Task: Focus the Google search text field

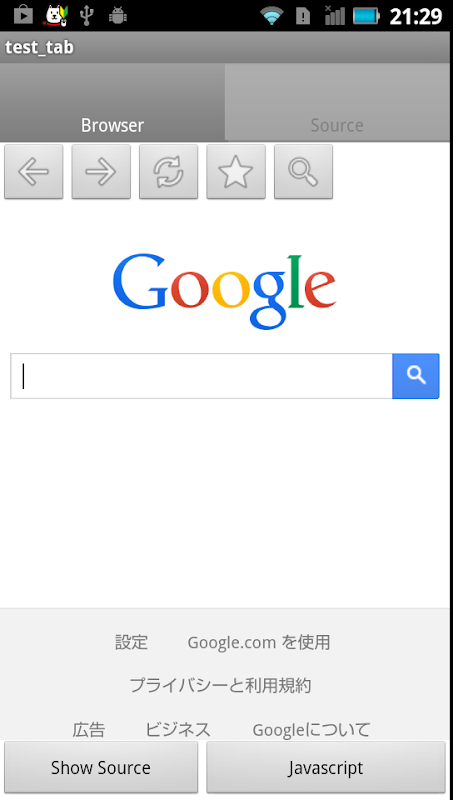Action: tap(202, 376)
